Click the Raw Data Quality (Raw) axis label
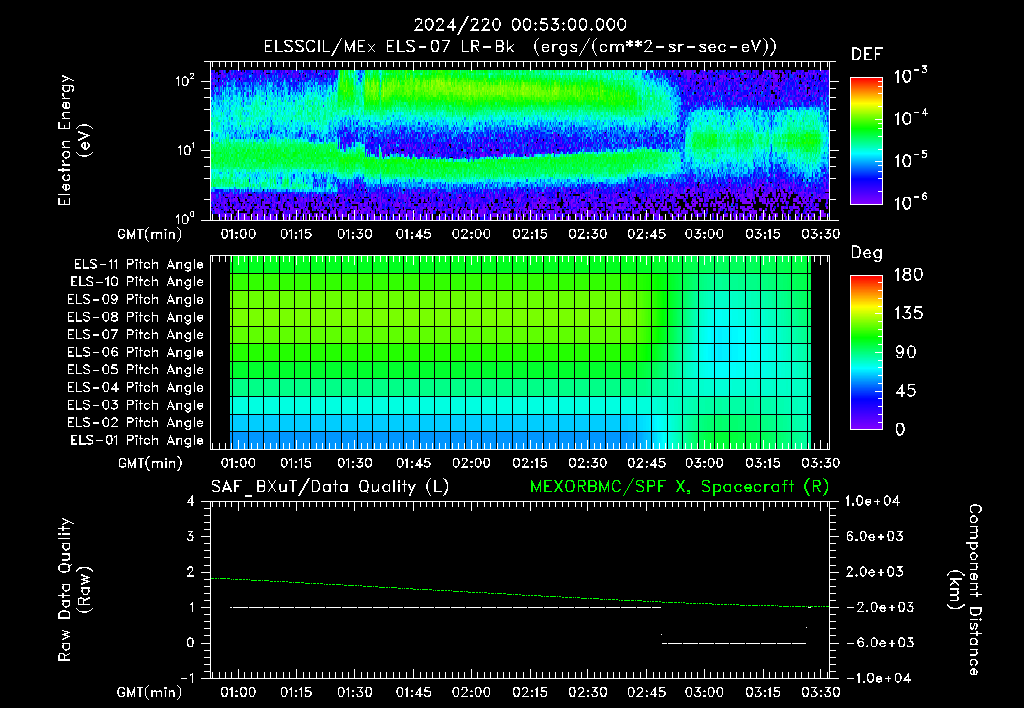Viewport: 1024px width, 708px height. [x=74, y=590]
